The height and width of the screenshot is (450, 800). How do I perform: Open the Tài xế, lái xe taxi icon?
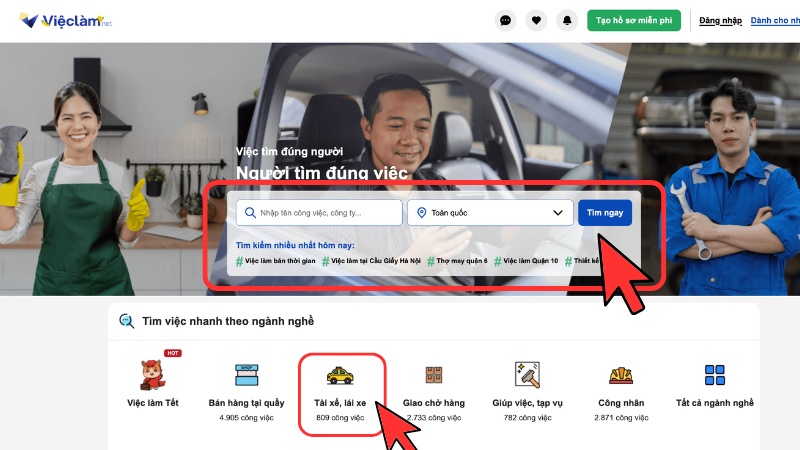click(x=340, y=376)
